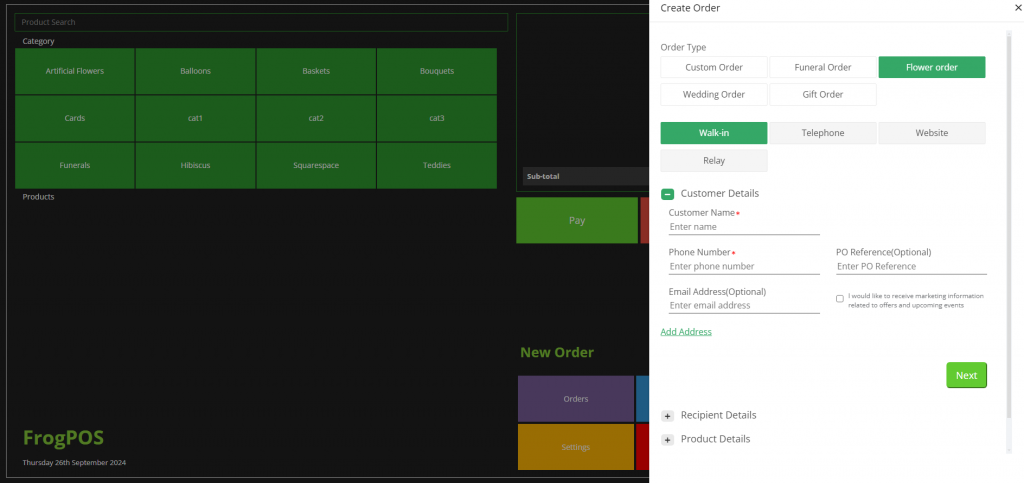This screenshot has width=1024, height=483.
Task: Expand the Product Details section
Action: click(667, 439)
